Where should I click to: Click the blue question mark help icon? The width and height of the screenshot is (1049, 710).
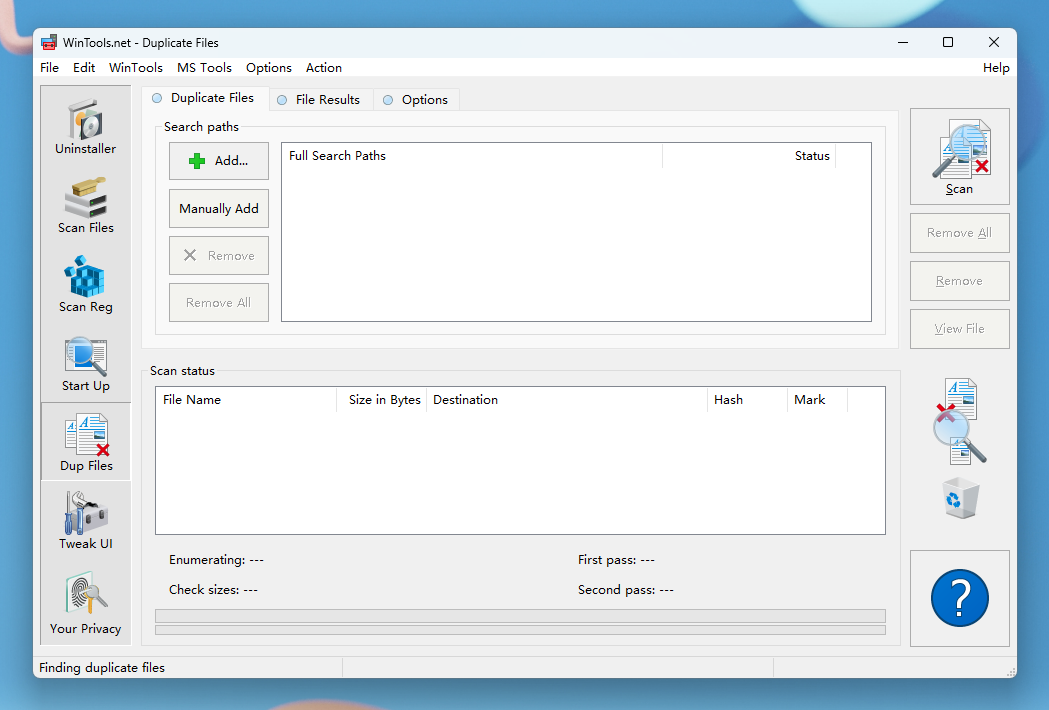[959, 598]
